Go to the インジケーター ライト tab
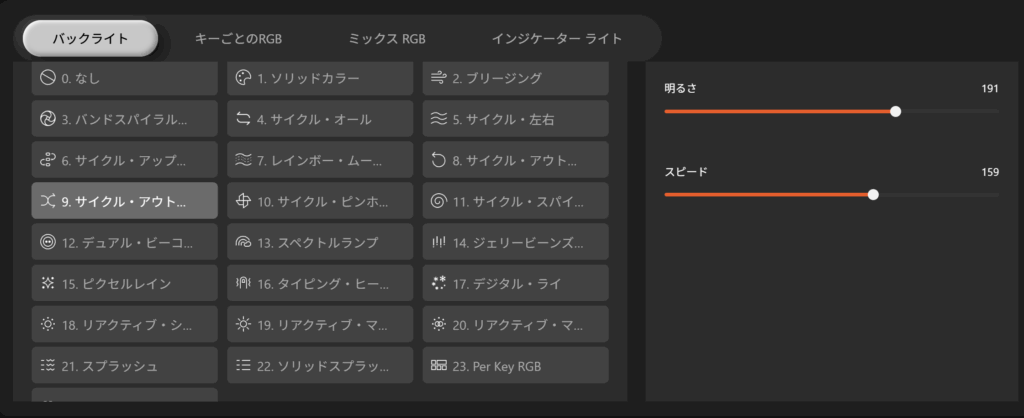Screen dimensions: 1024x418 click(x=557, y=39)
